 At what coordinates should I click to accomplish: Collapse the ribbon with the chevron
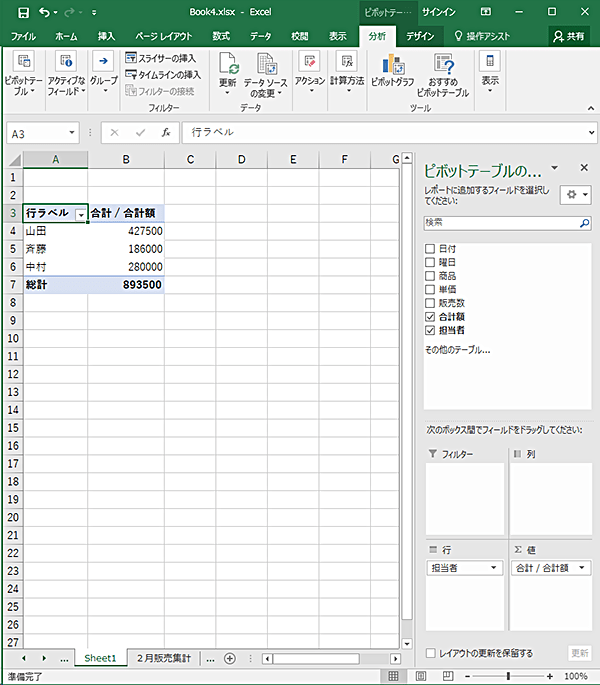(591, 108)
